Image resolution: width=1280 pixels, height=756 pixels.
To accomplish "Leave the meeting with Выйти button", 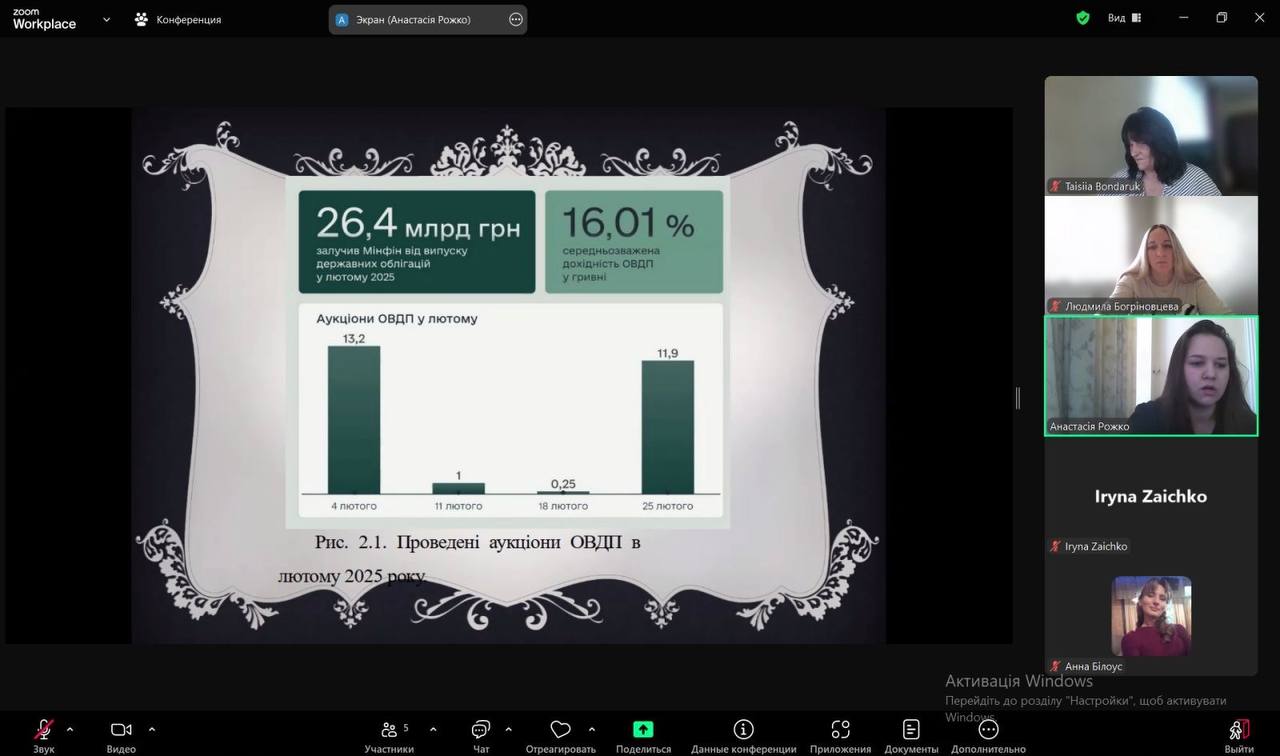I will click(x=1239, y=731).
